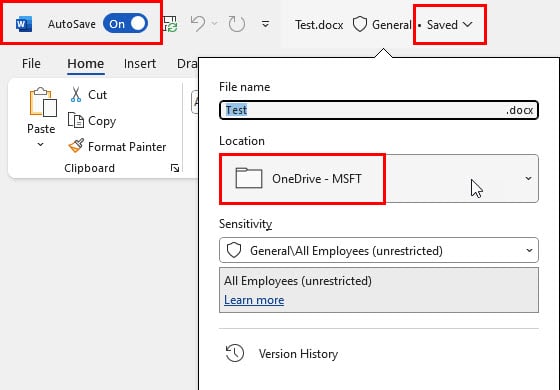Click the Format Painter label
Image resolution: width=560 pixels, height=390 pixels.
[x=127, y=147]
